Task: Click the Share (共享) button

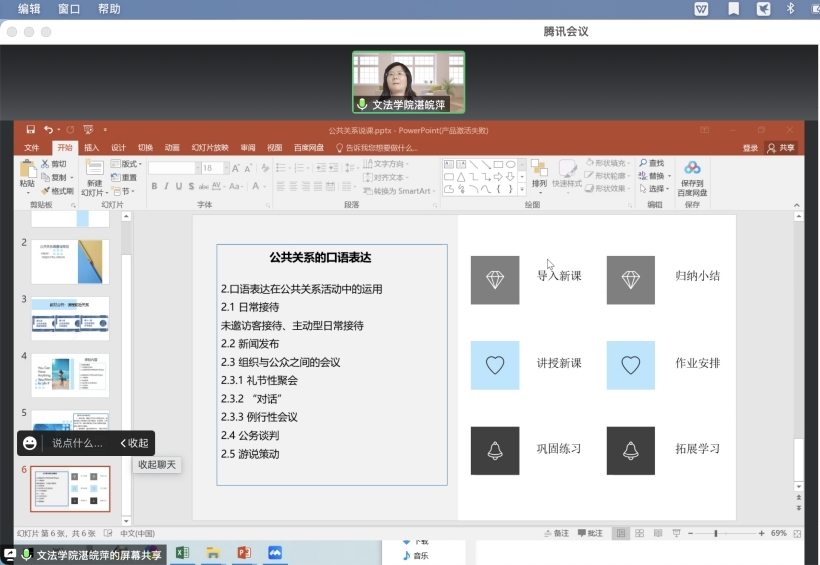Action: pyautogui.click(x=782, y=148)
